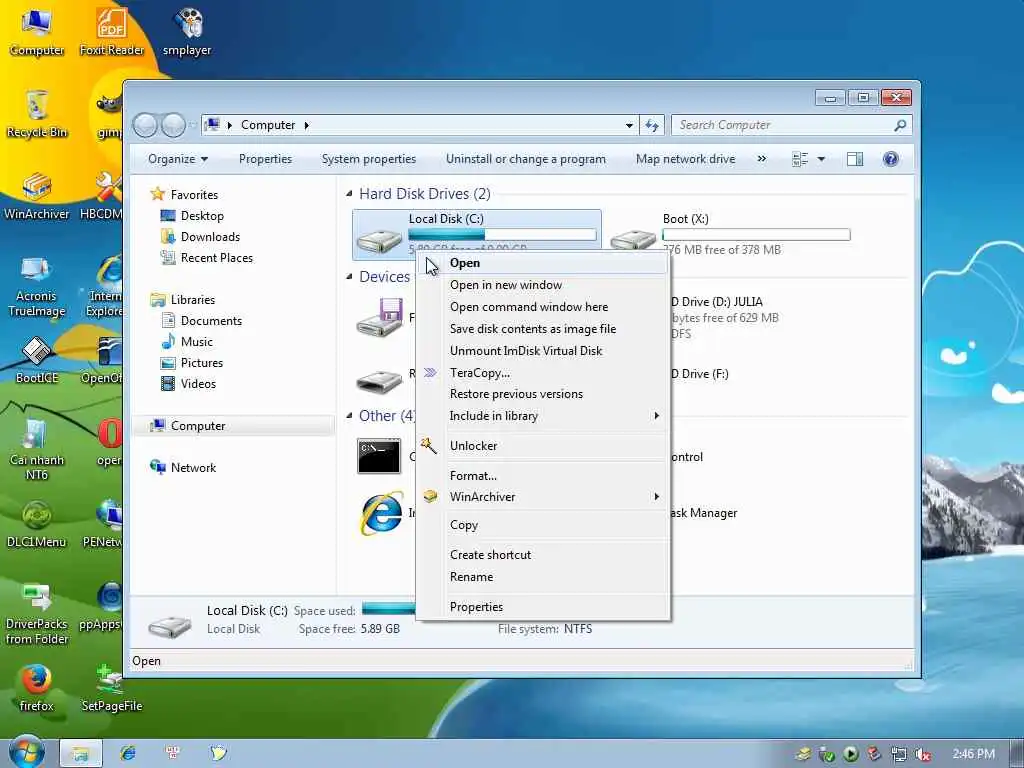
Task: Open Internet Explorer in taskbar
Action: [128, 753]
